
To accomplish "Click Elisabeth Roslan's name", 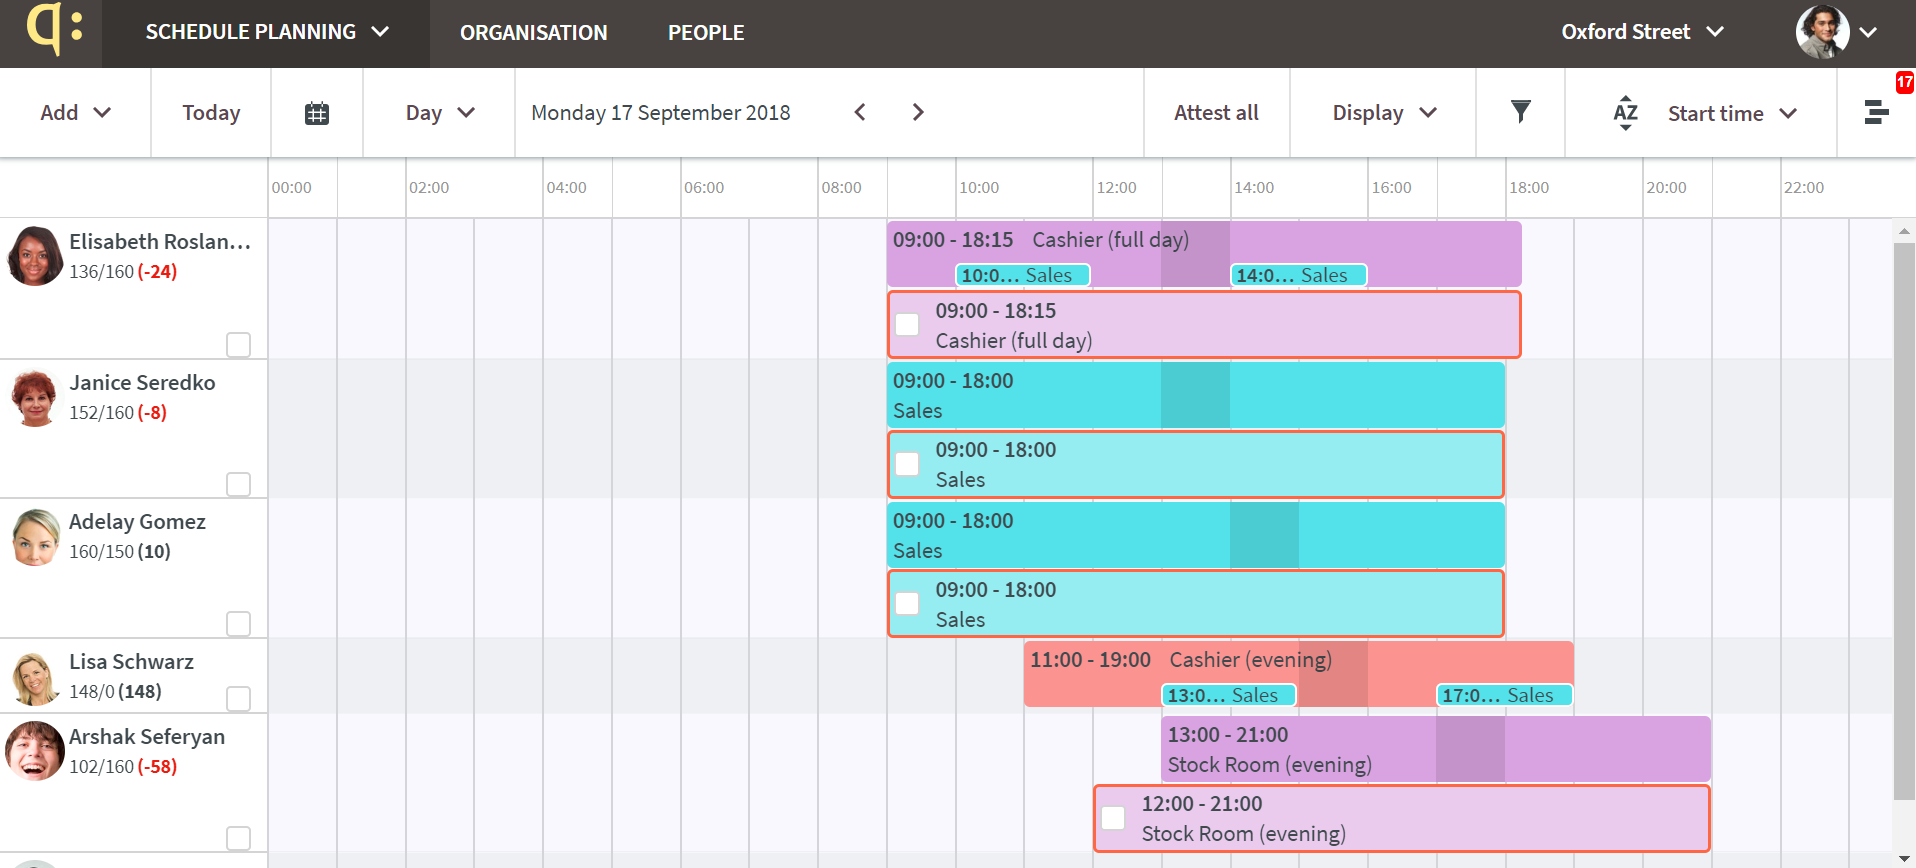I will point(160,242).
